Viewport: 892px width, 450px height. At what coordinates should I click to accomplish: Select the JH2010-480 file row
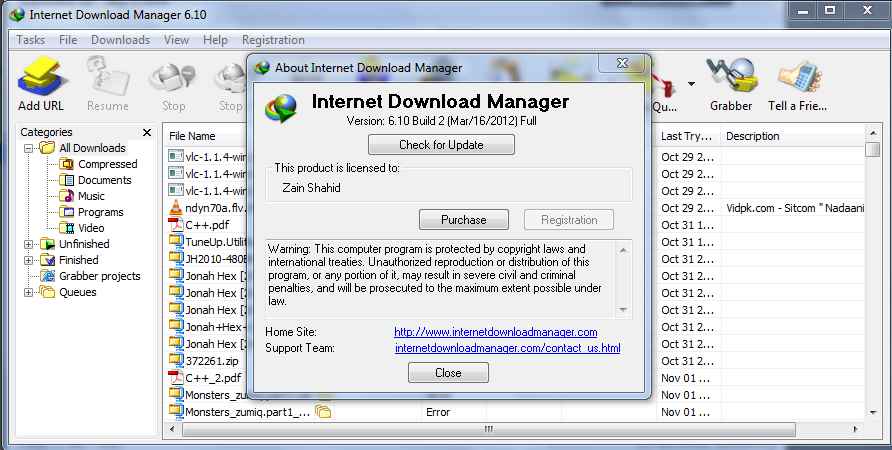pos(207,259)
